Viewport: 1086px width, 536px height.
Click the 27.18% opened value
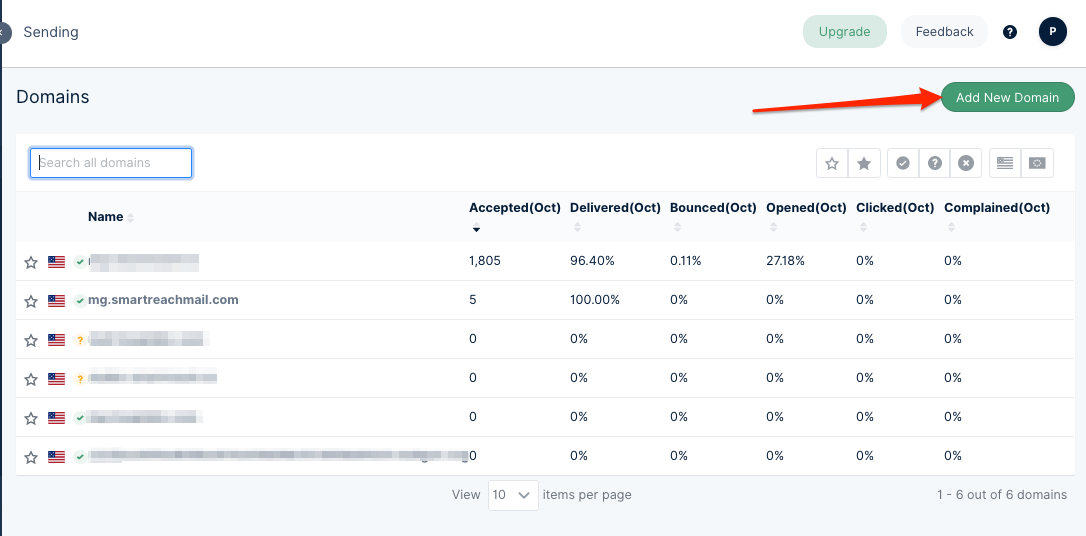coord(785,261)
